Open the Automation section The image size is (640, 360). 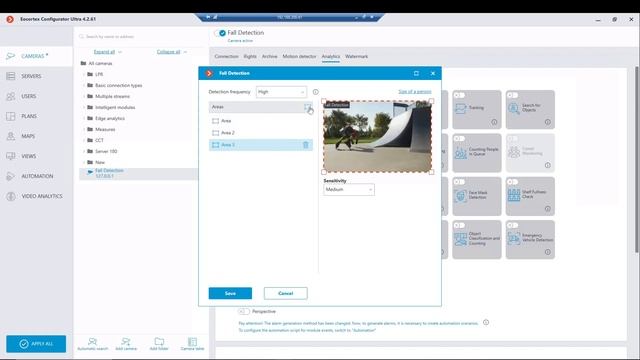(x=36, y=176)
